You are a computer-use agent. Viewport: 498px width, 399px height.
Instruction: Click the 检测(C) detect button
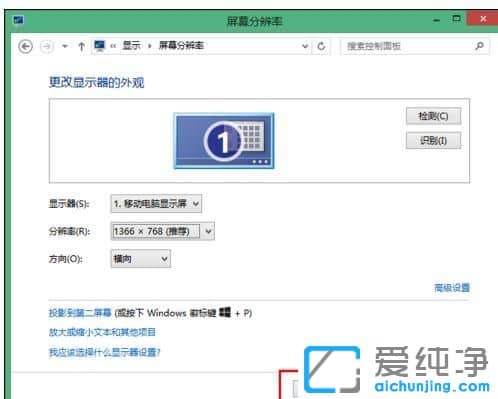coord(433,116)
